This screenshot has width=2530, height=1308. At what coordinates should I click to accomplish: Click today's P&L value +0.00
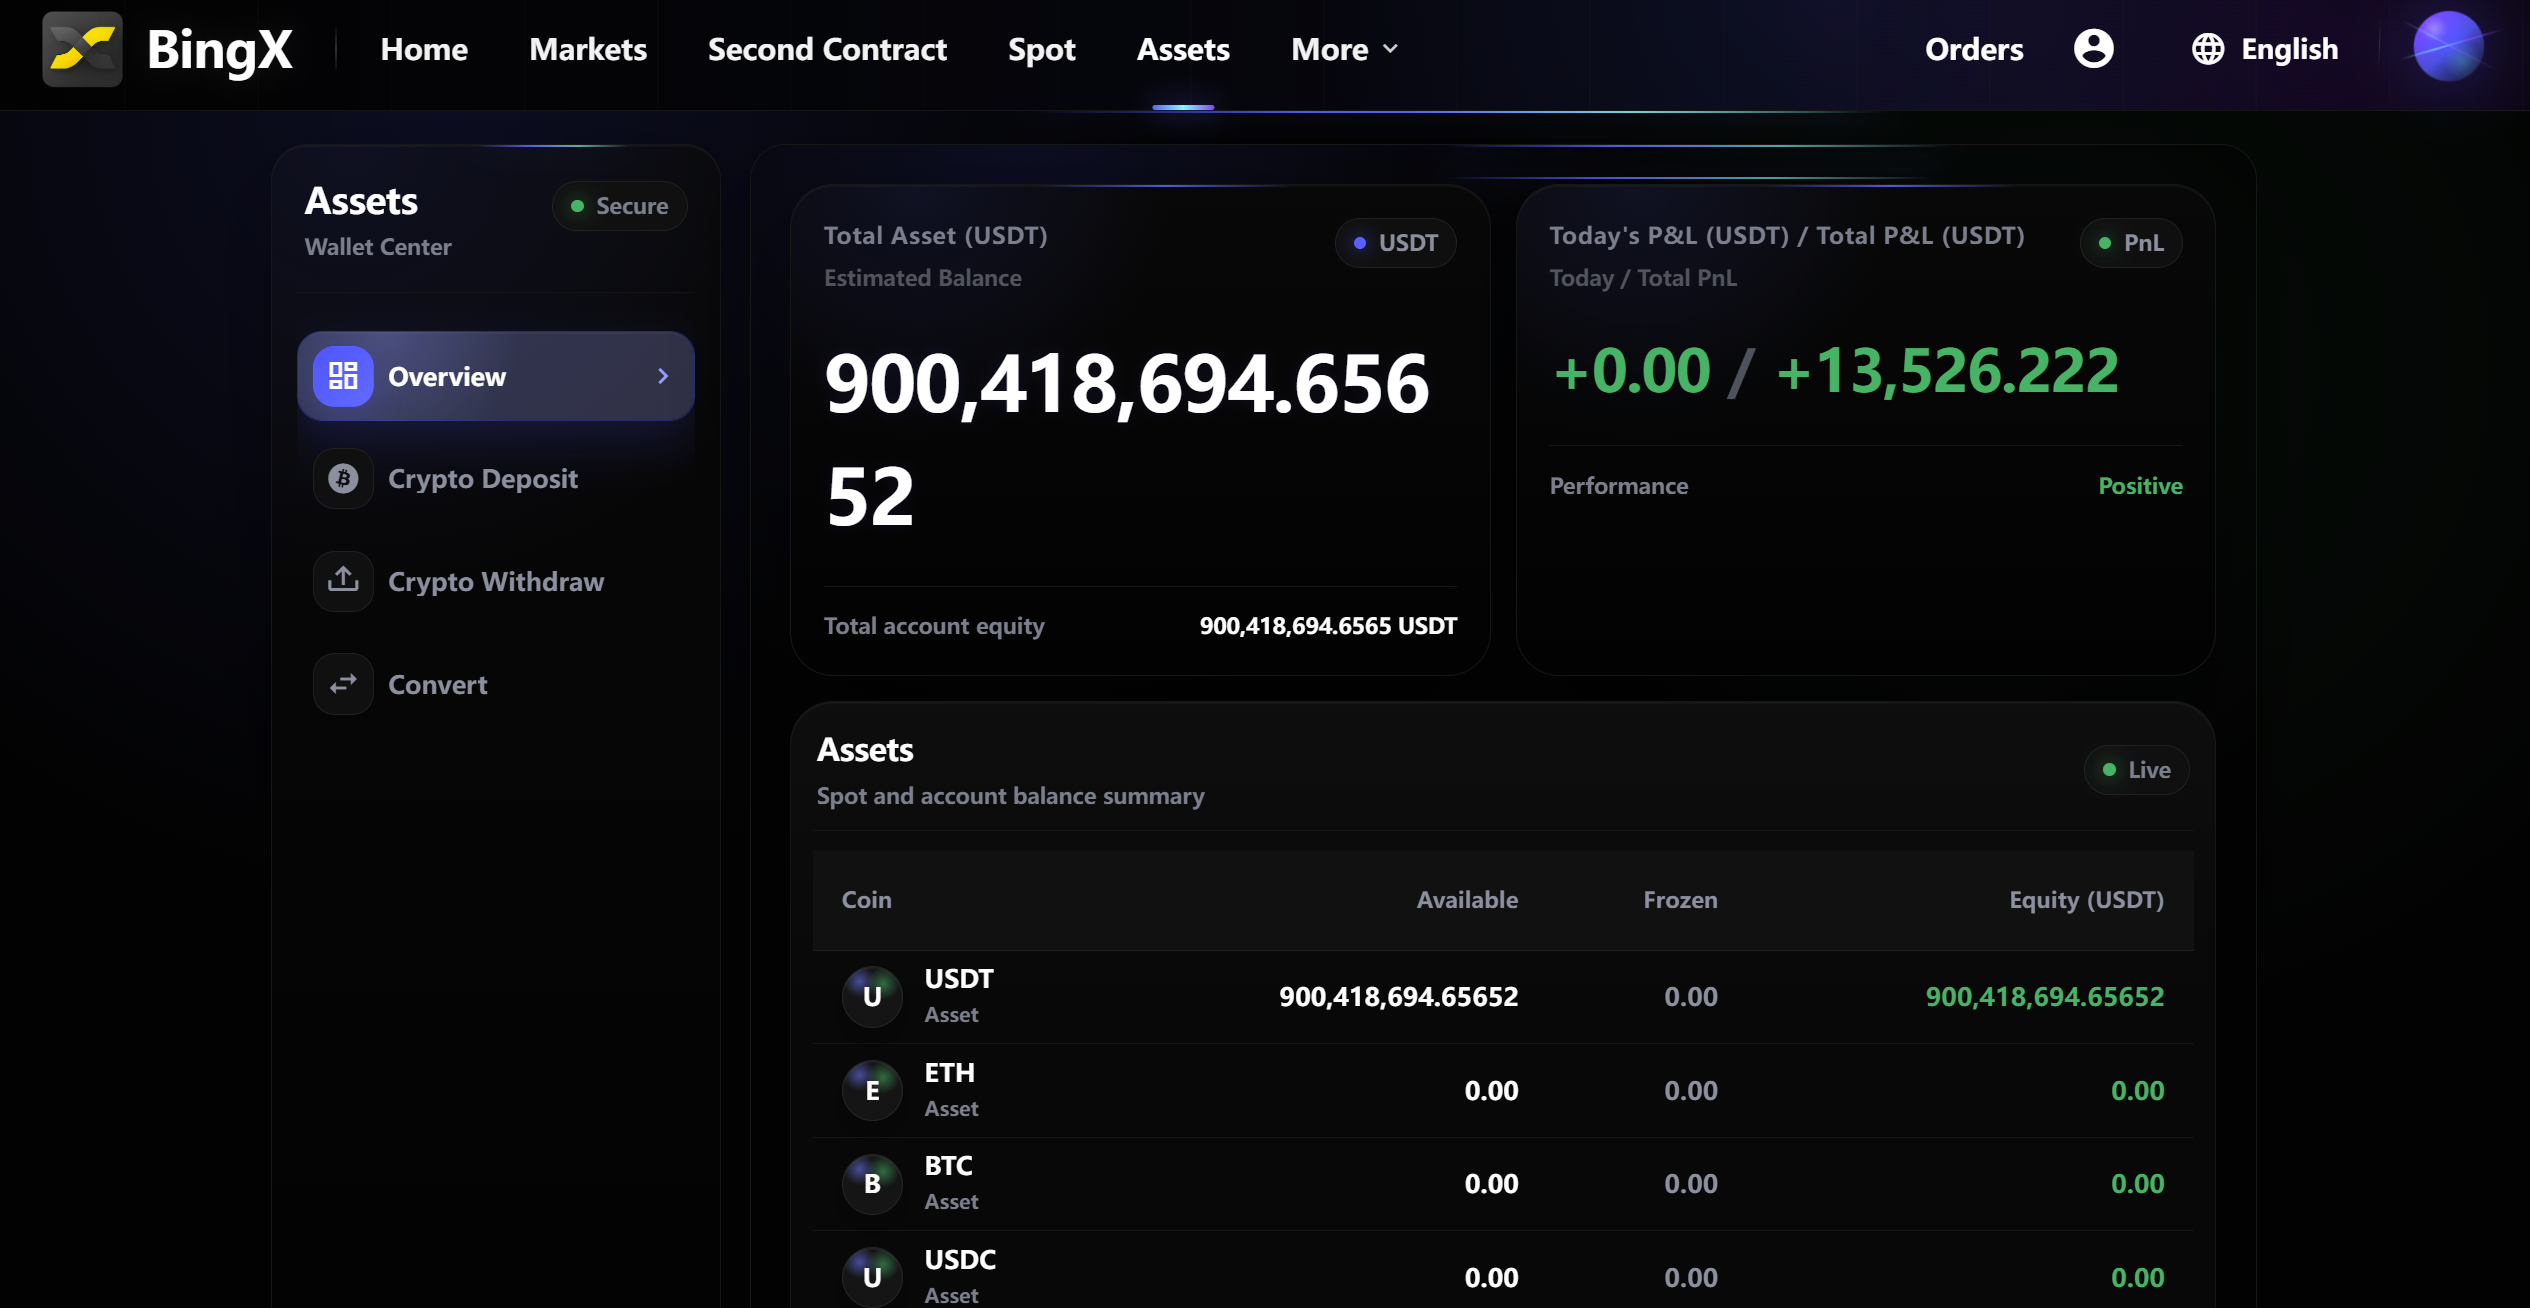1631,371
